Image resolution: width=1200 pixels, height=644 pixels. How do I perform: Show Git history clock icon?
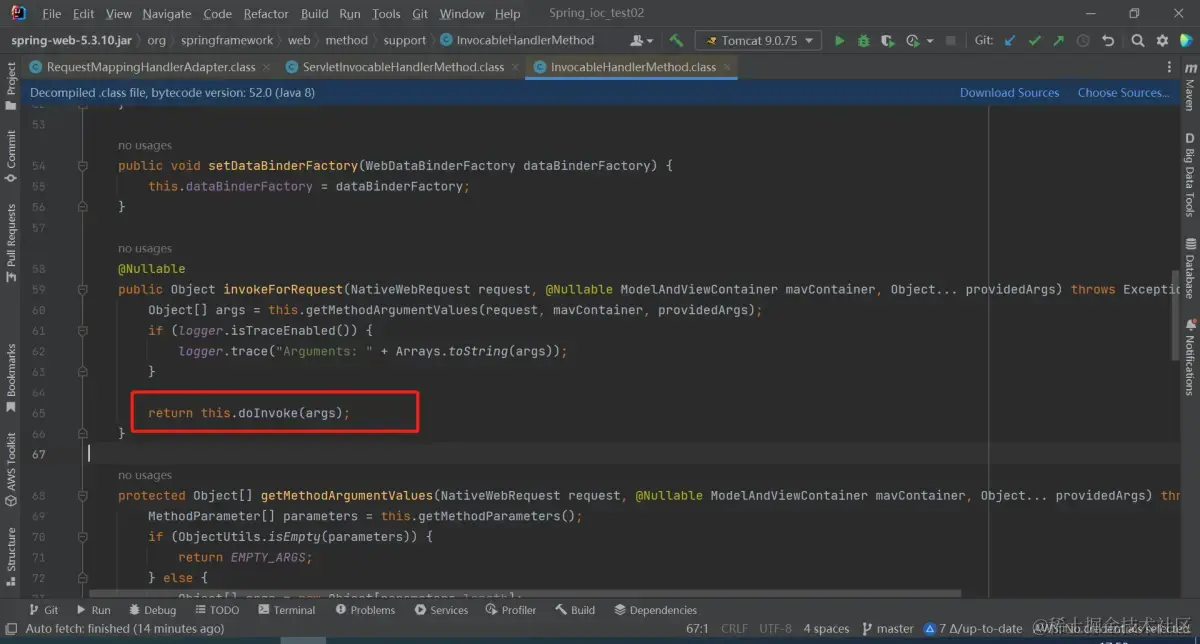(1083, 40)
